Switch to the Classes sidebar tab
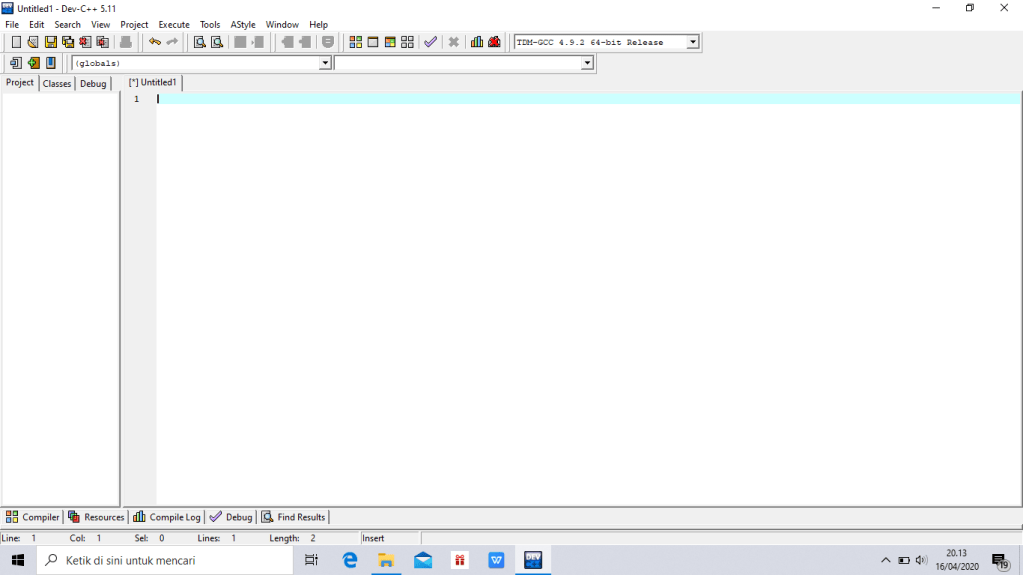 57,84
